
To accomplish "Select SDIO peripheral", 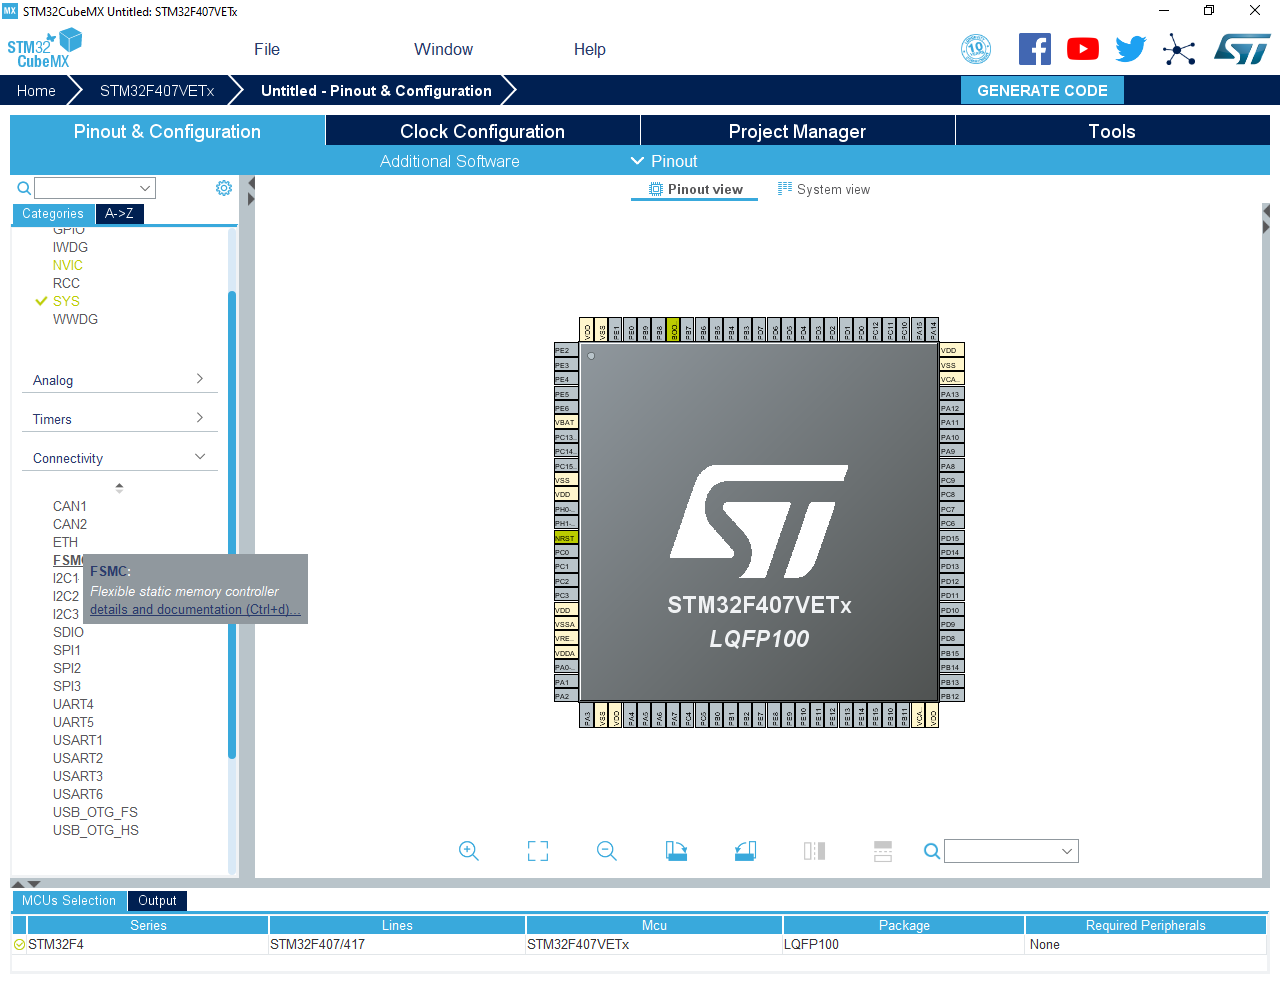I will 68,632.
